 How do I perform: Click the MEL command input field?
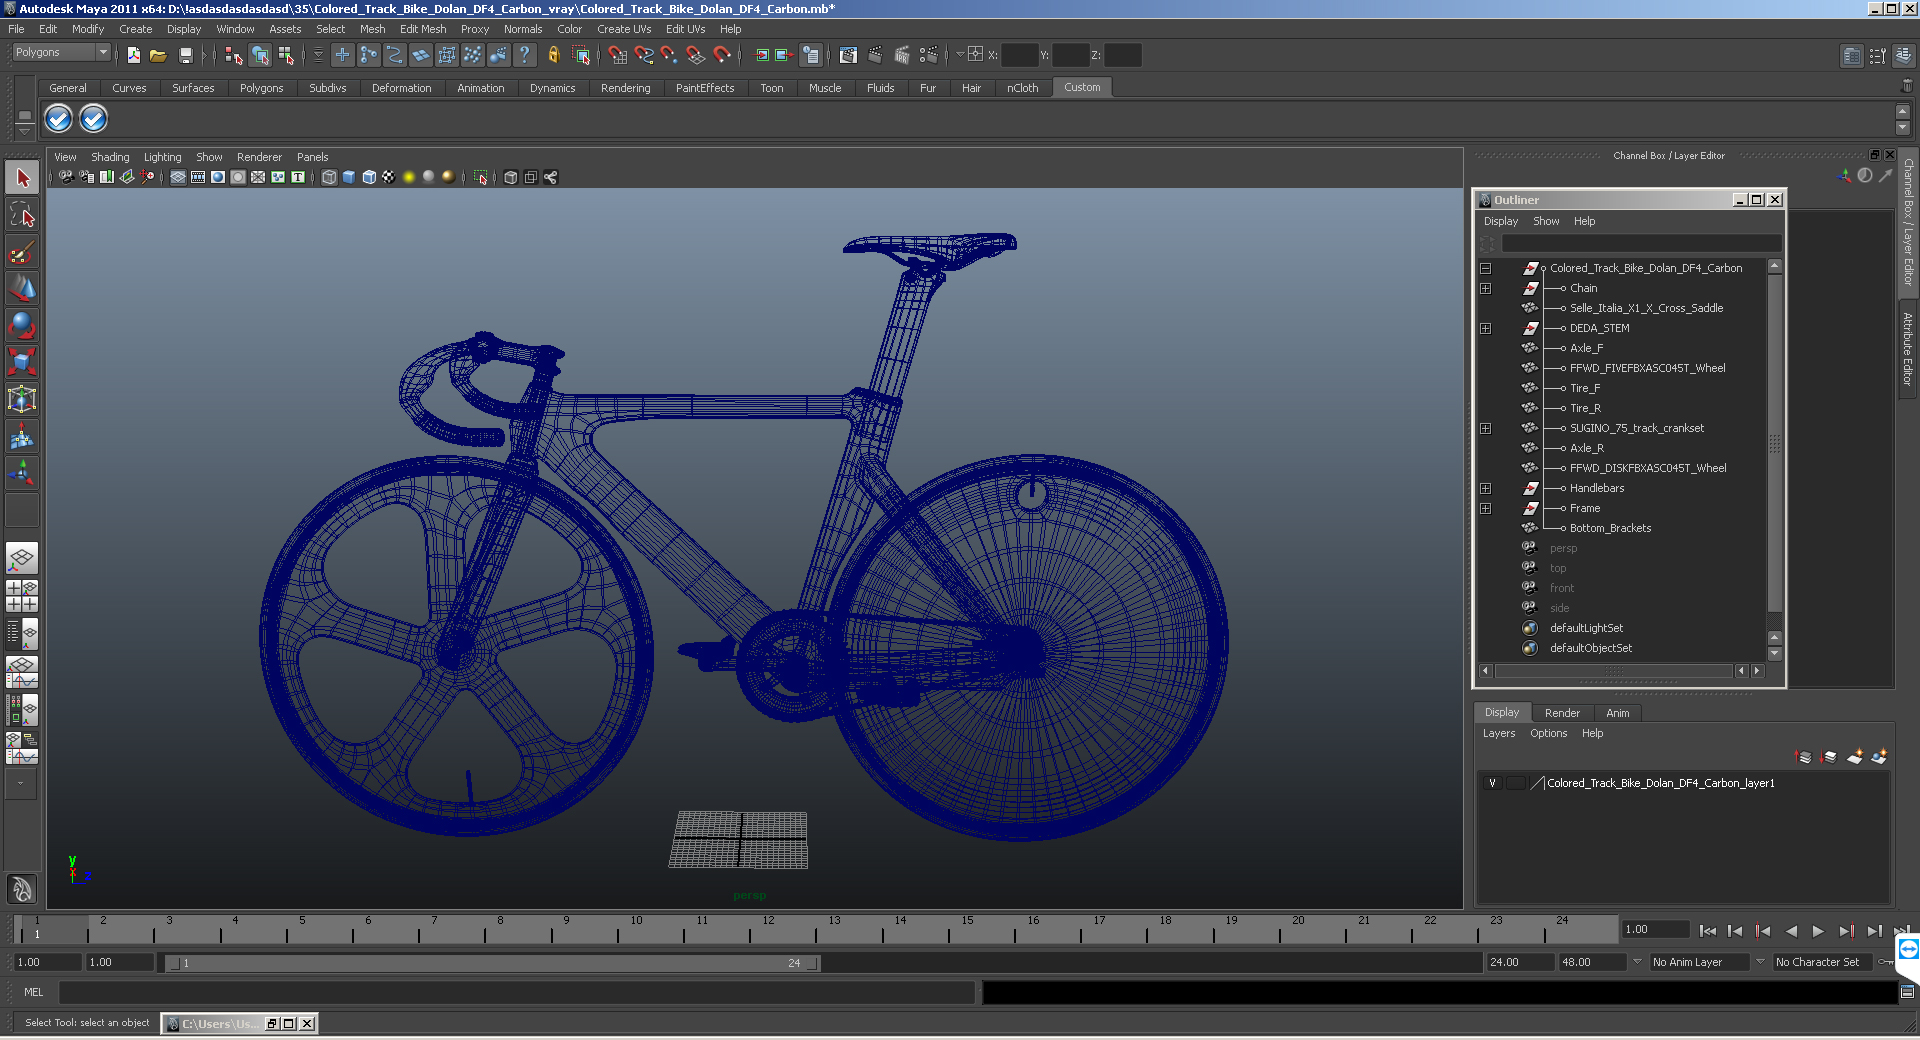pos(516,992)
